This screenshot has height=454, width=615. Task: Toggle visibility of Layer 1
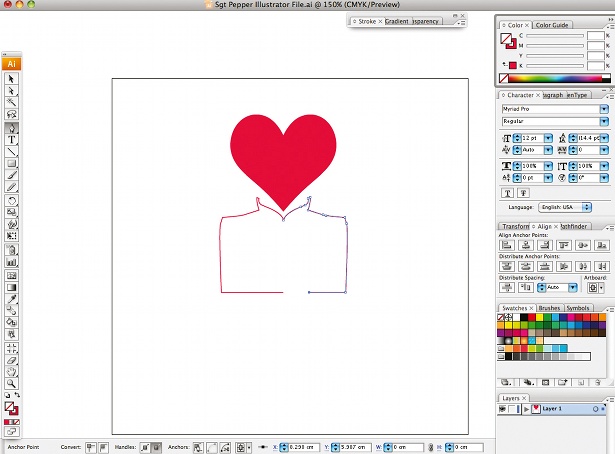[502, 409]
